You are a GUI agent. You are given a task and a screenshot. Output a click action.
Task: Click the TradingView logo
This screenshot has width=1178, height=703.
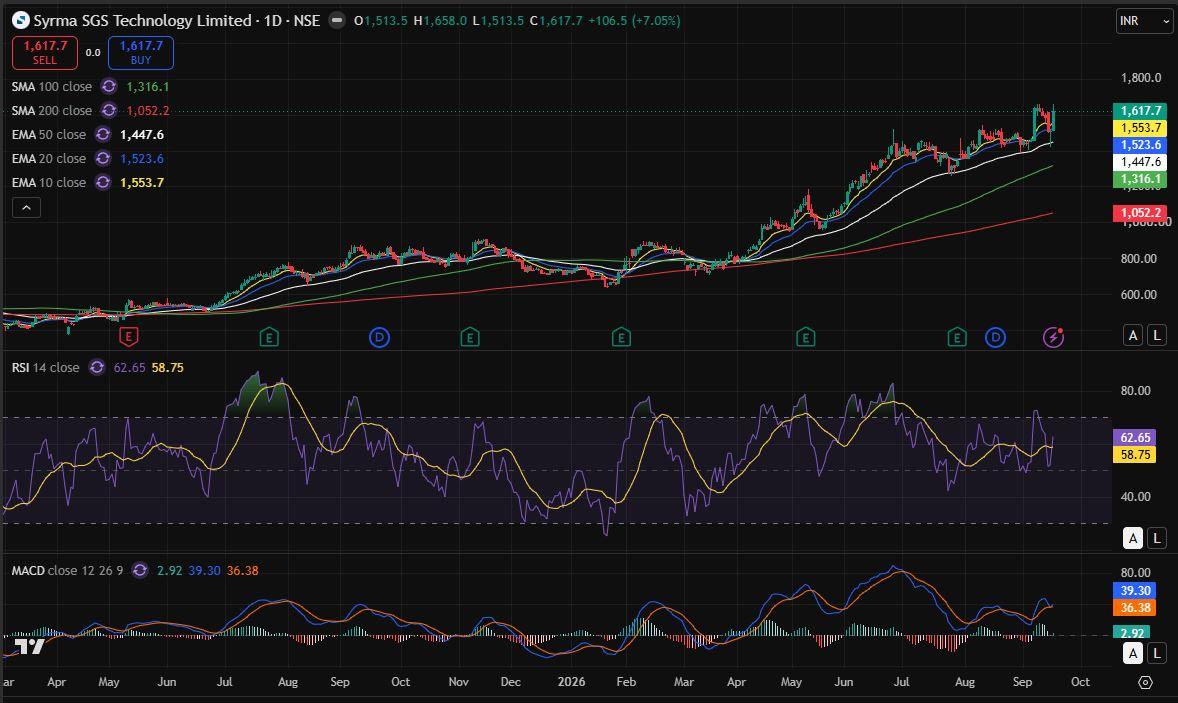coord(29,646)
